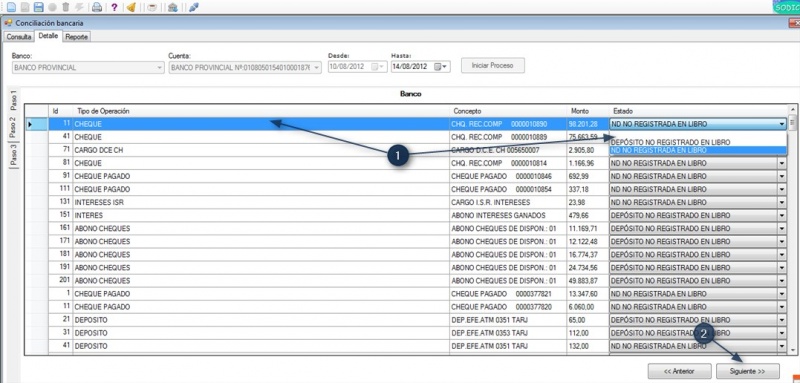Click the new document toolbar icon
Image resolution: width=800 pixels, height=383 pixels.
[x=11, y=7]
